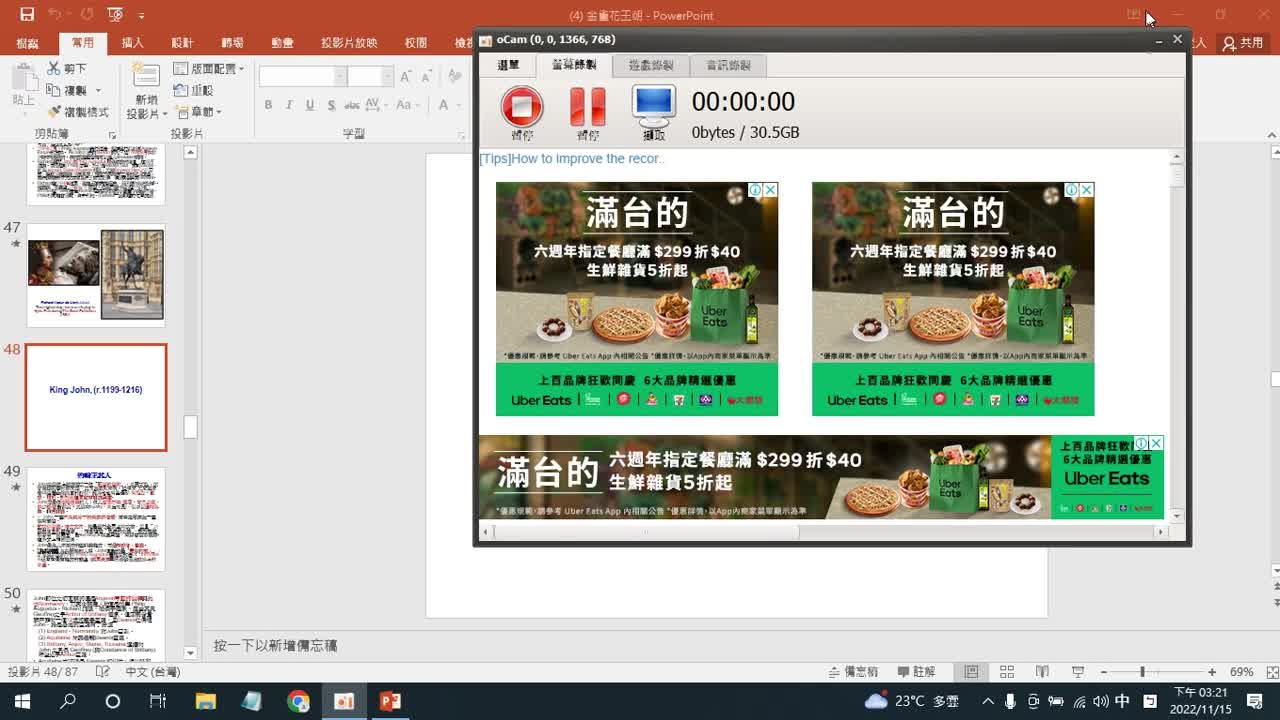Close the bottom banner Uber Eats ad
1280x720 pixels.
pos(1156,443)
